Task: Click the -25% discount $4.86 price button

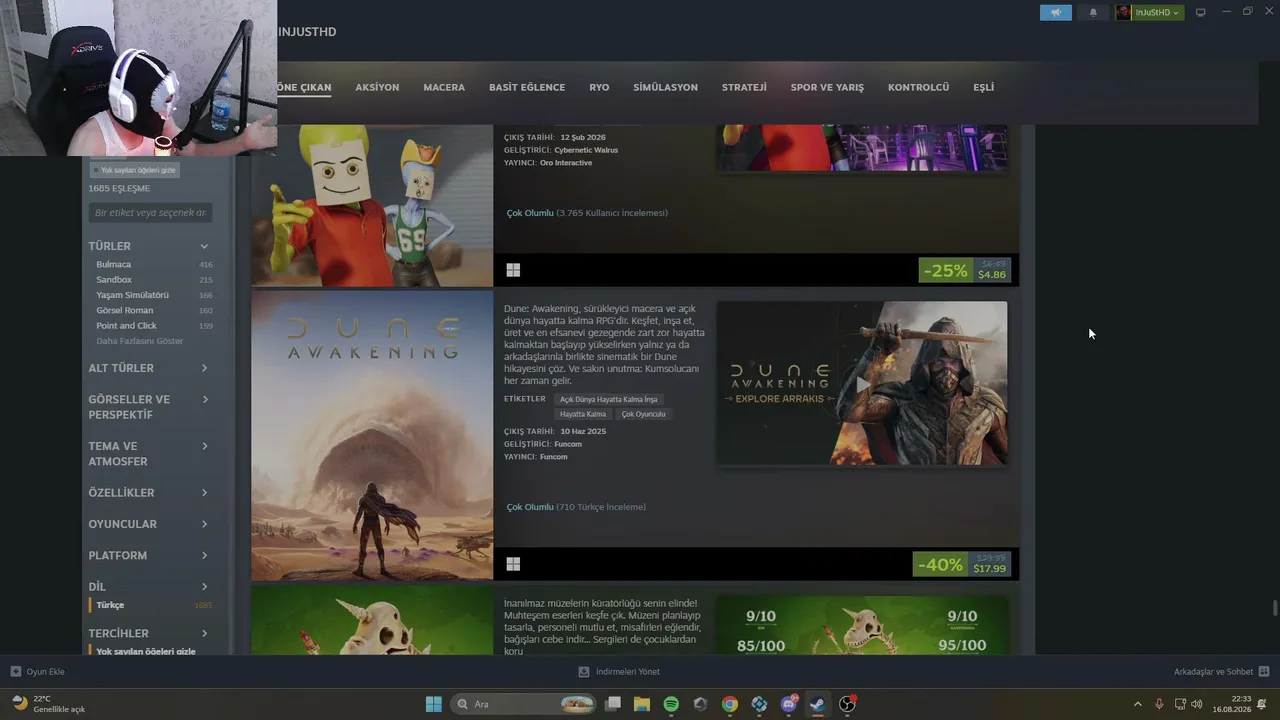Action: (964, 270)
